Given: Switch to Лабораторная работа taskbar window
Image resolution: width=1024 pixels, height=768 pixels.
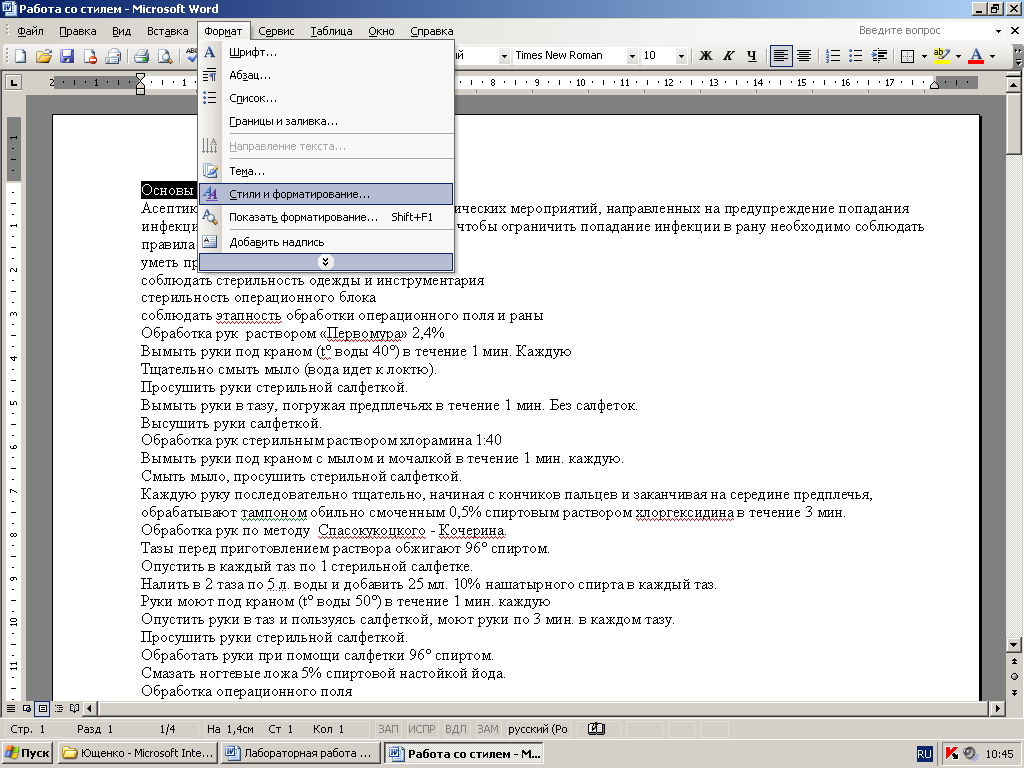Looking at the screenshot, I should pyautogui.click(x=300, y=753).
